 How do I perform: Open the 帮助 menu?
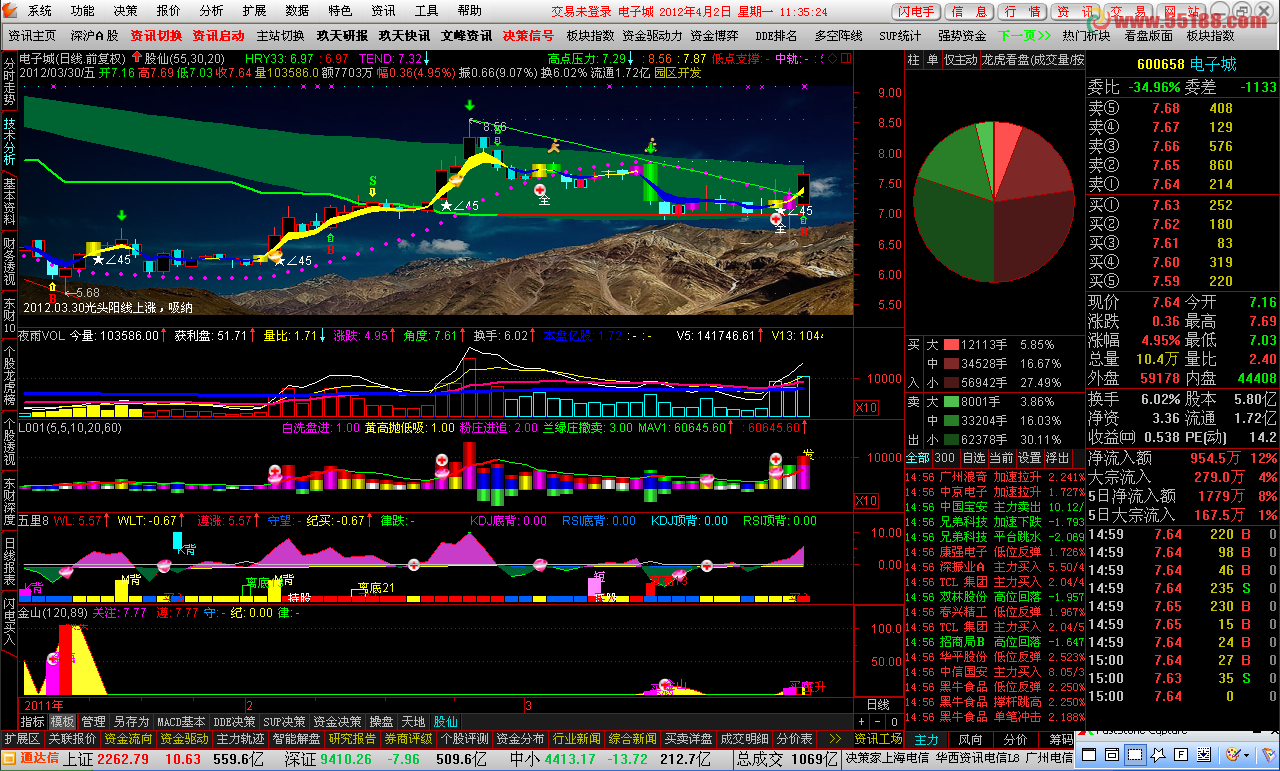click(x=469, y=11)
